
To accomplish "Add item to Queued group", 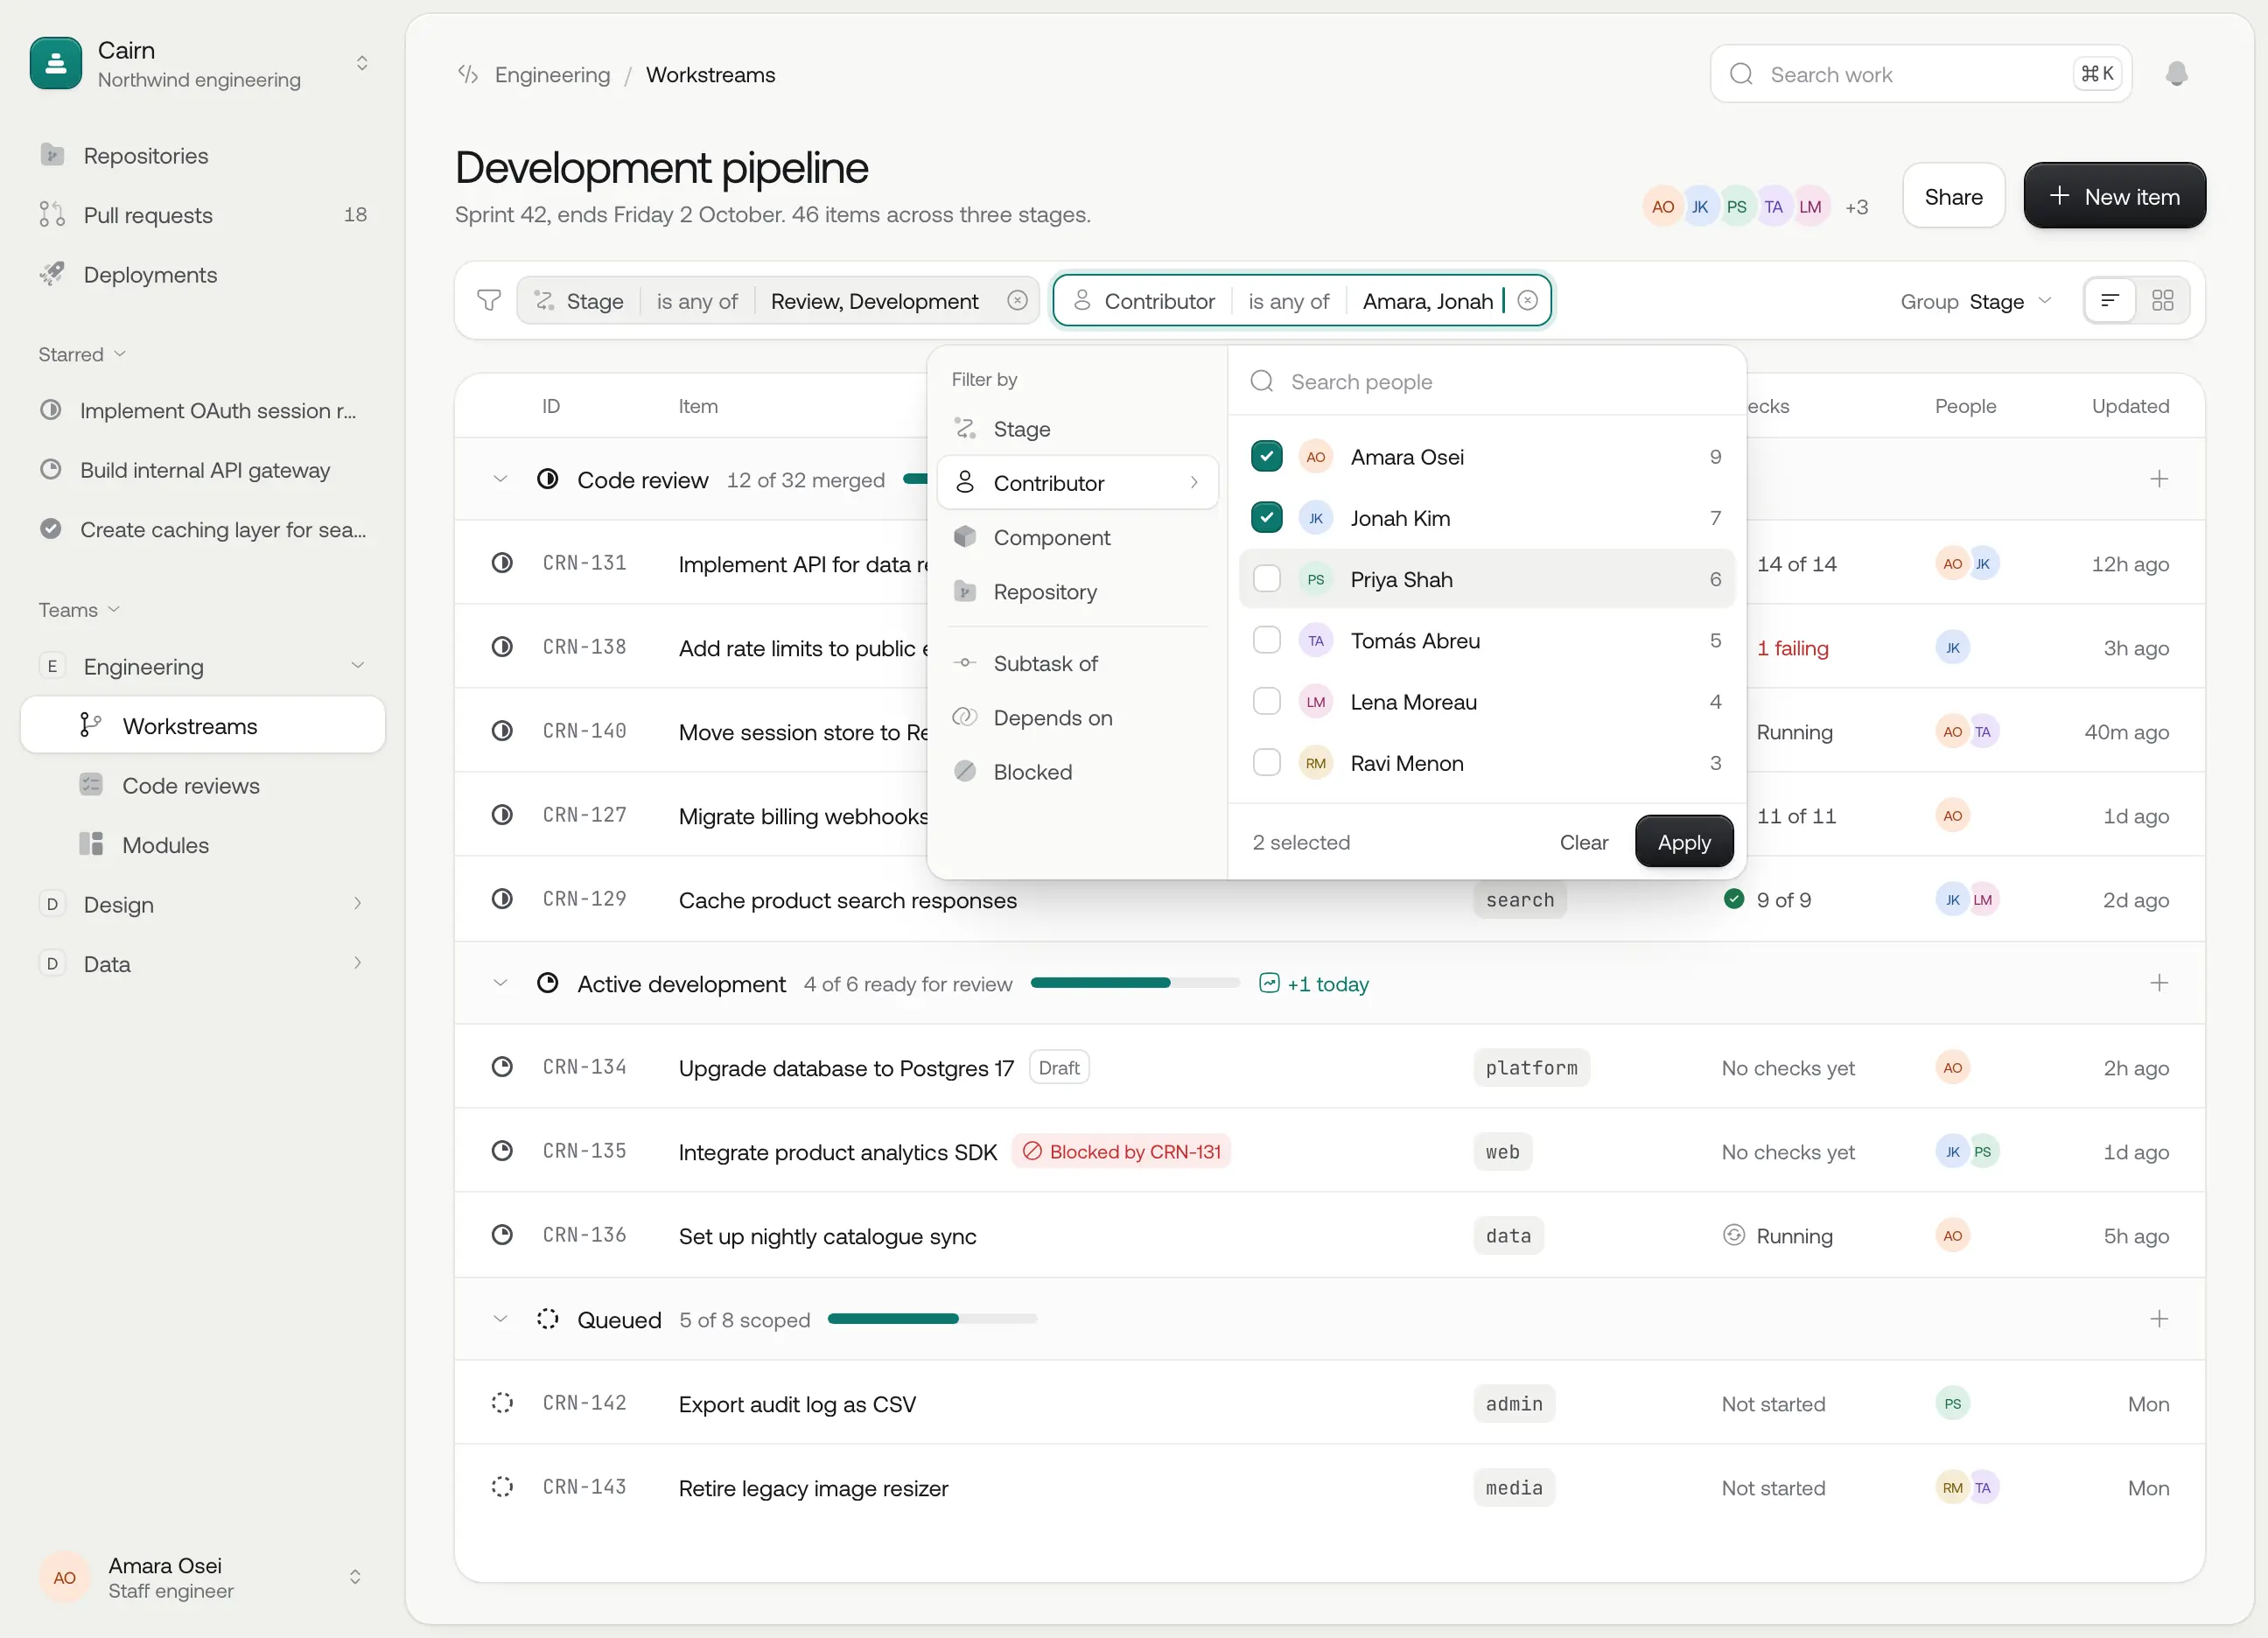I will point(2159,1319).
